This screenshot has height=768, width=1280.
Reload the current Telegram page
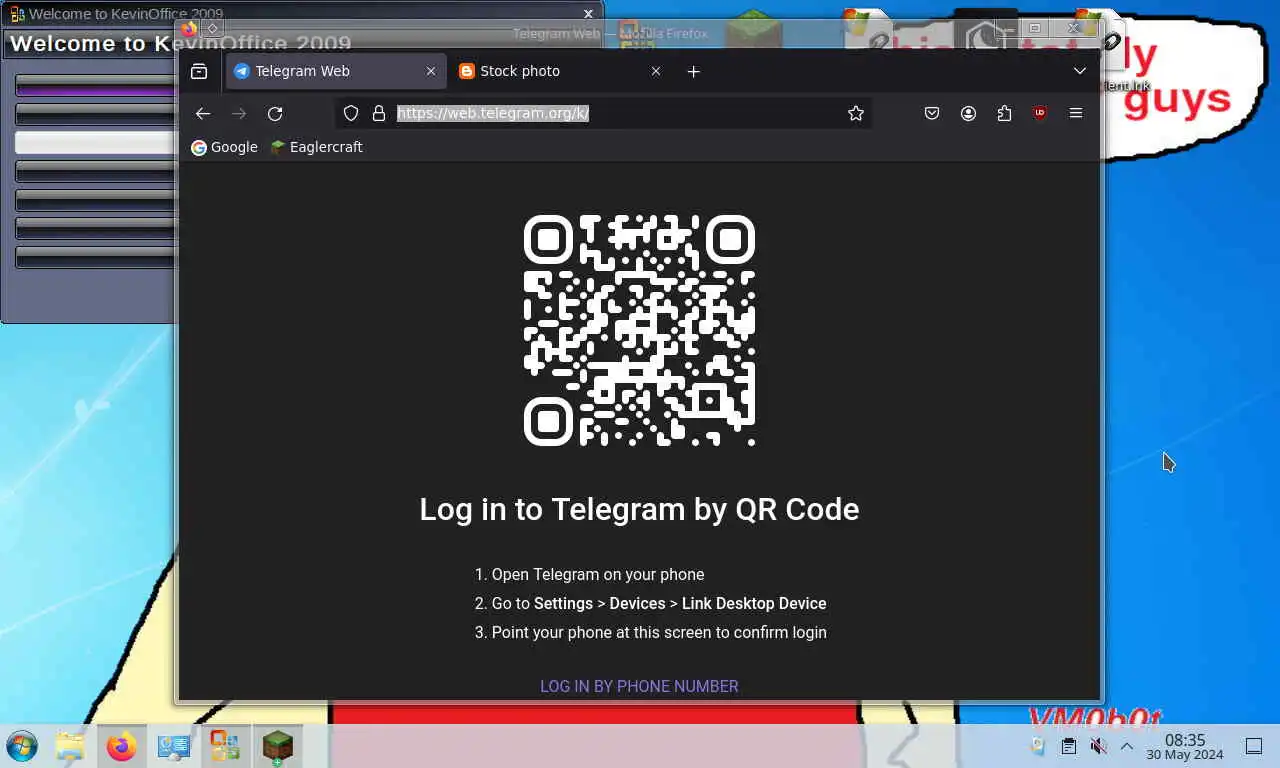(275, 113)
